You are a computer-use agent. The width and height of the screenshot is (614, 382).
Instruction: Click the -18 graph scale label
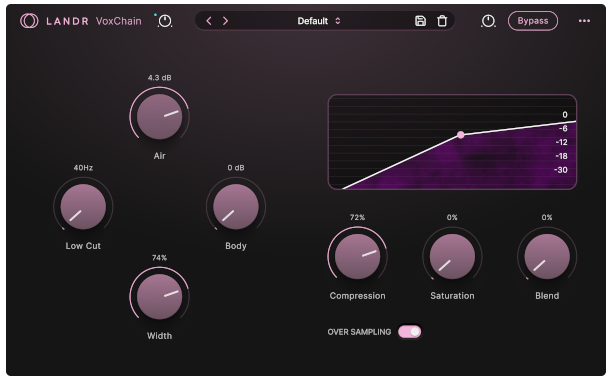pyautogui.click(x=562, y=156)
